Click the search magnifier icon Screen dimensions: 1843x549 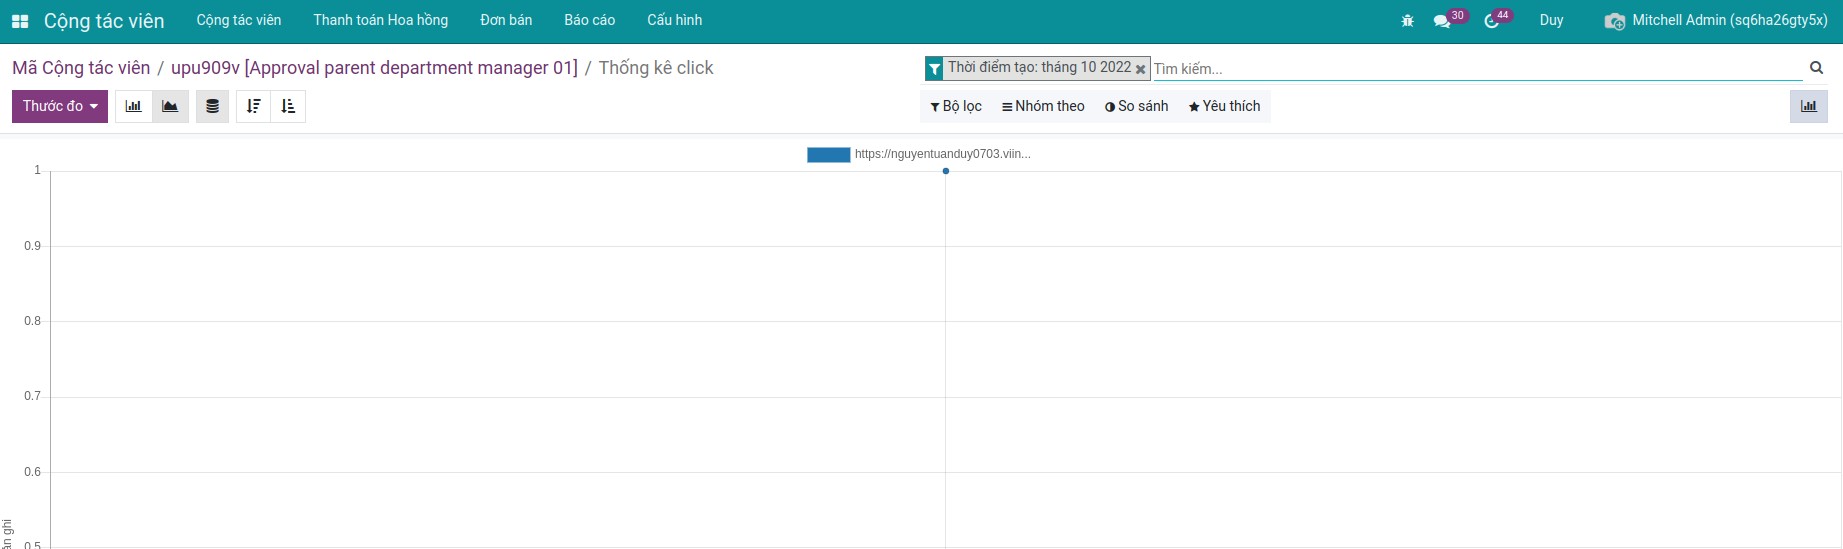tap(1816, 68)
